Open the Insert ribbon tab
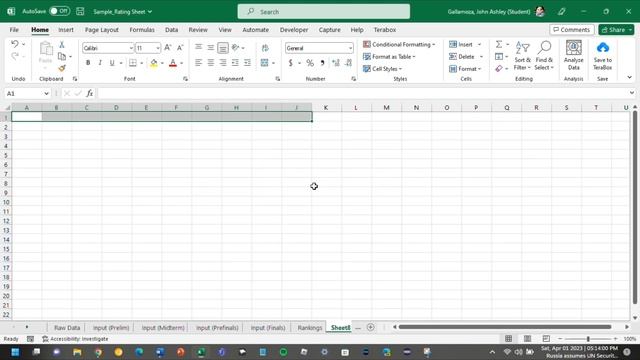Viewport: 640px width, 360px height. click(66, 30)
